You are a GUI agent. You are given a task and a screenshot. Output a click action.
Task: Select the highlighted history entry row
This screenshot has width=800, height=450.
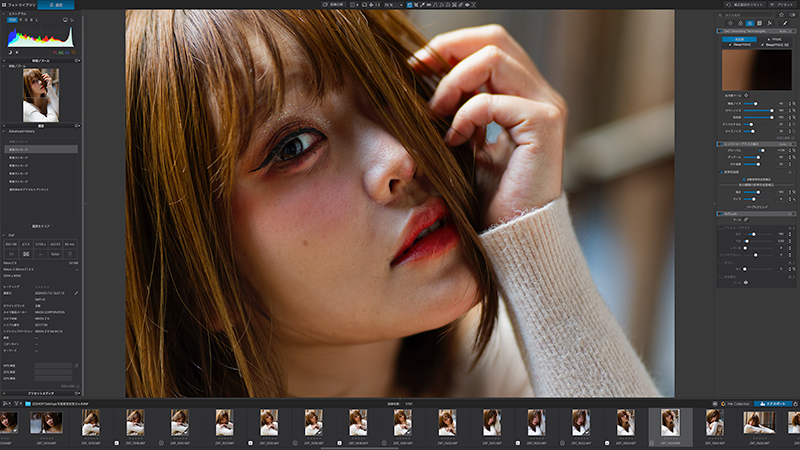41,149
